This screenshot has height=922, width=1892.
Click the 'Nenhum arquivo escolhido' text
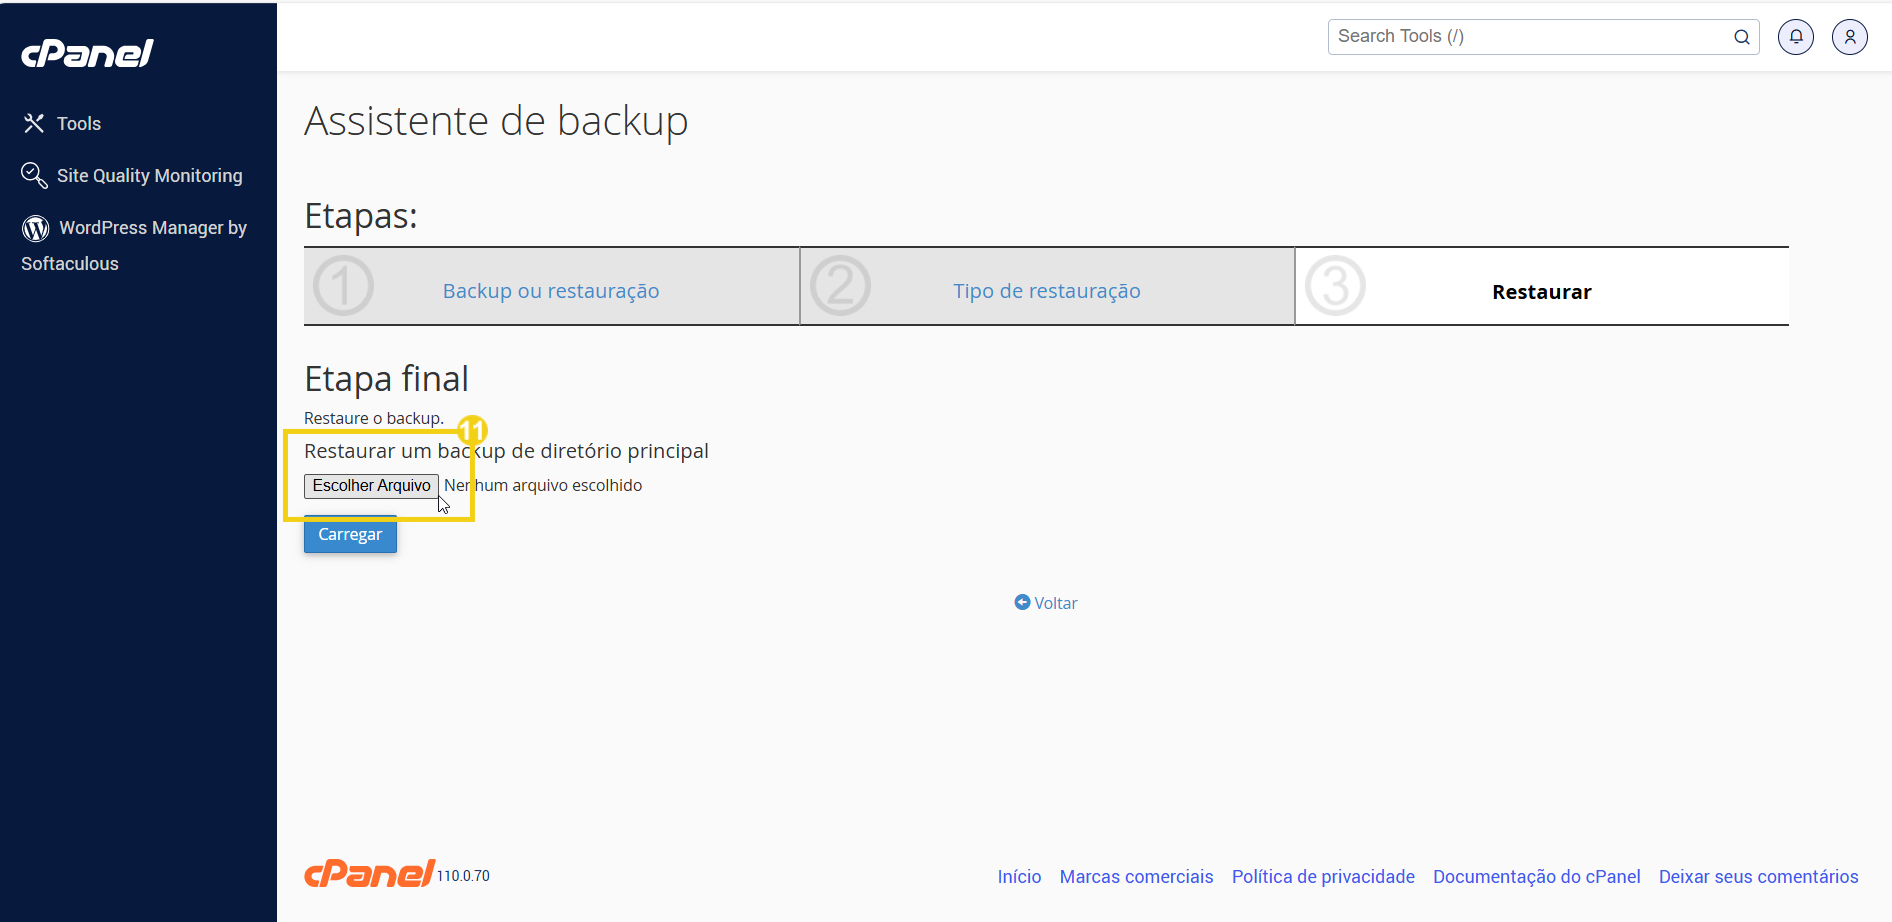543,485
